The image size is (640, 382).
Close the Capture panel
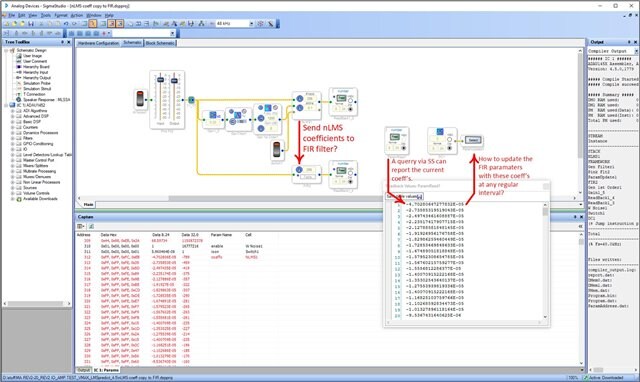pos(581,217)
